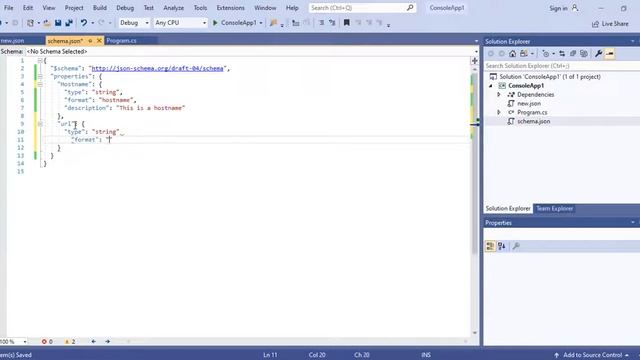Click the Search (Ctrl+Q) box

(362, 8)
